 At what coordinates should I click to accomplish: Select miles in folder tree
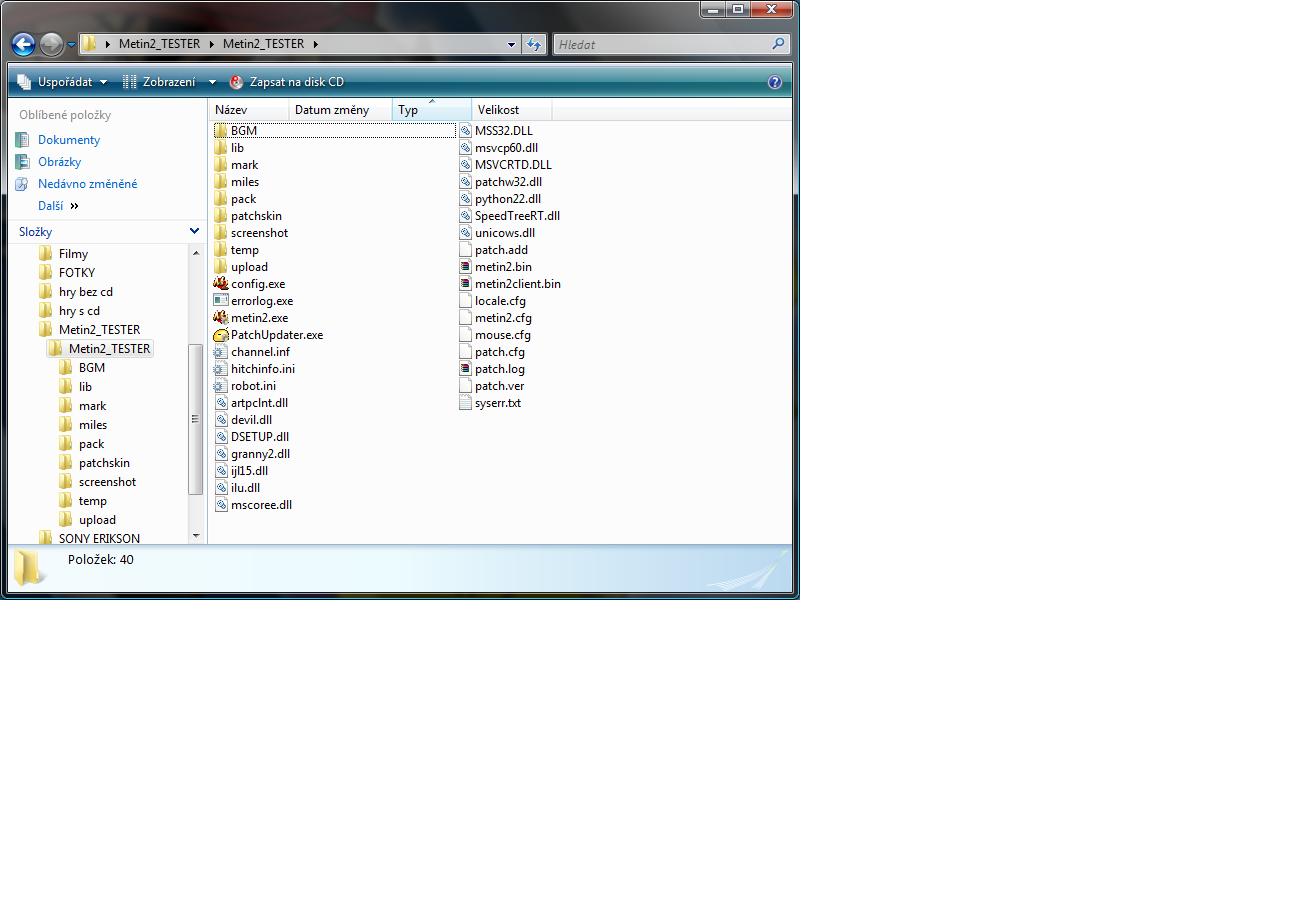pyautogui.click(x=93, y=425)
